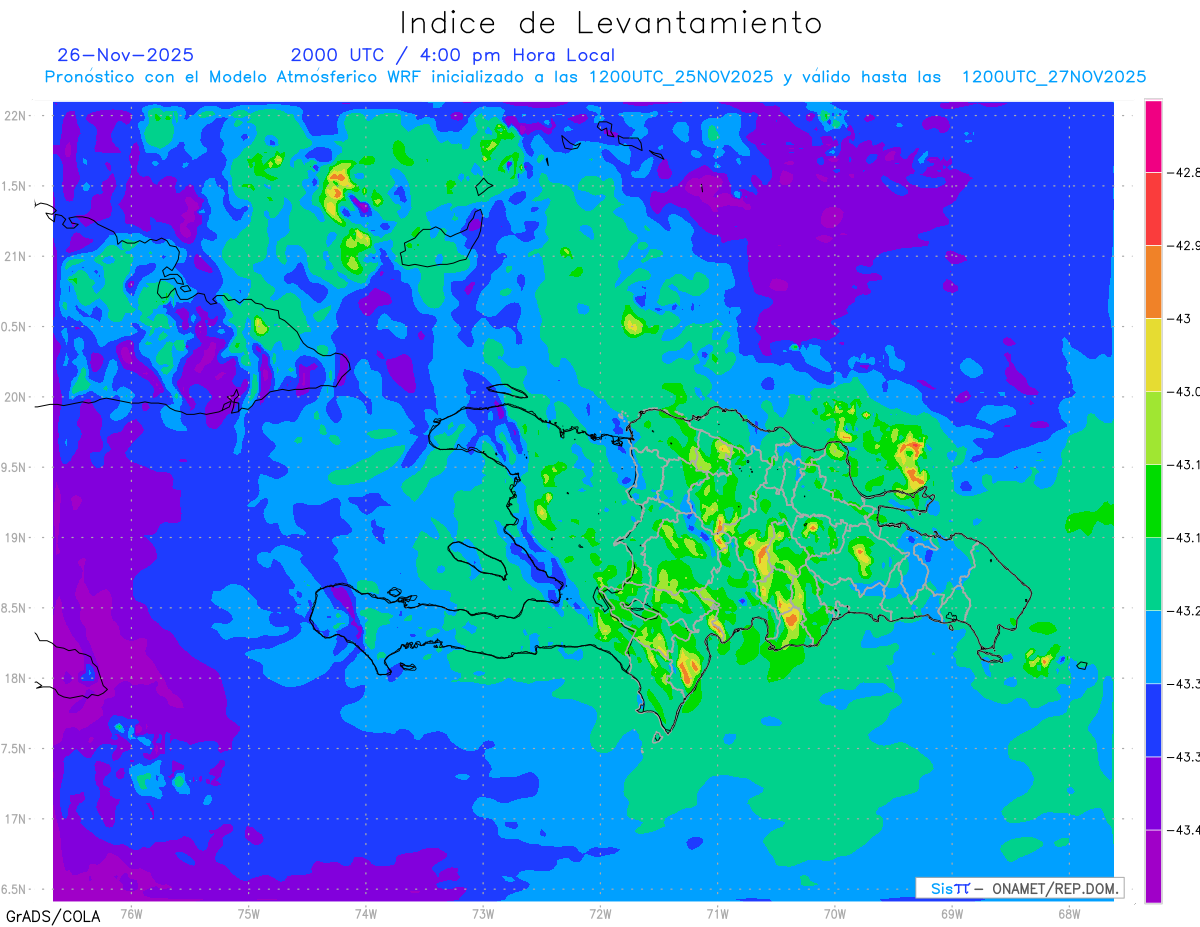This screenshot has width=1200, height=927.
Task: Click the '73W' longitude label
Action: coord(483,914)
